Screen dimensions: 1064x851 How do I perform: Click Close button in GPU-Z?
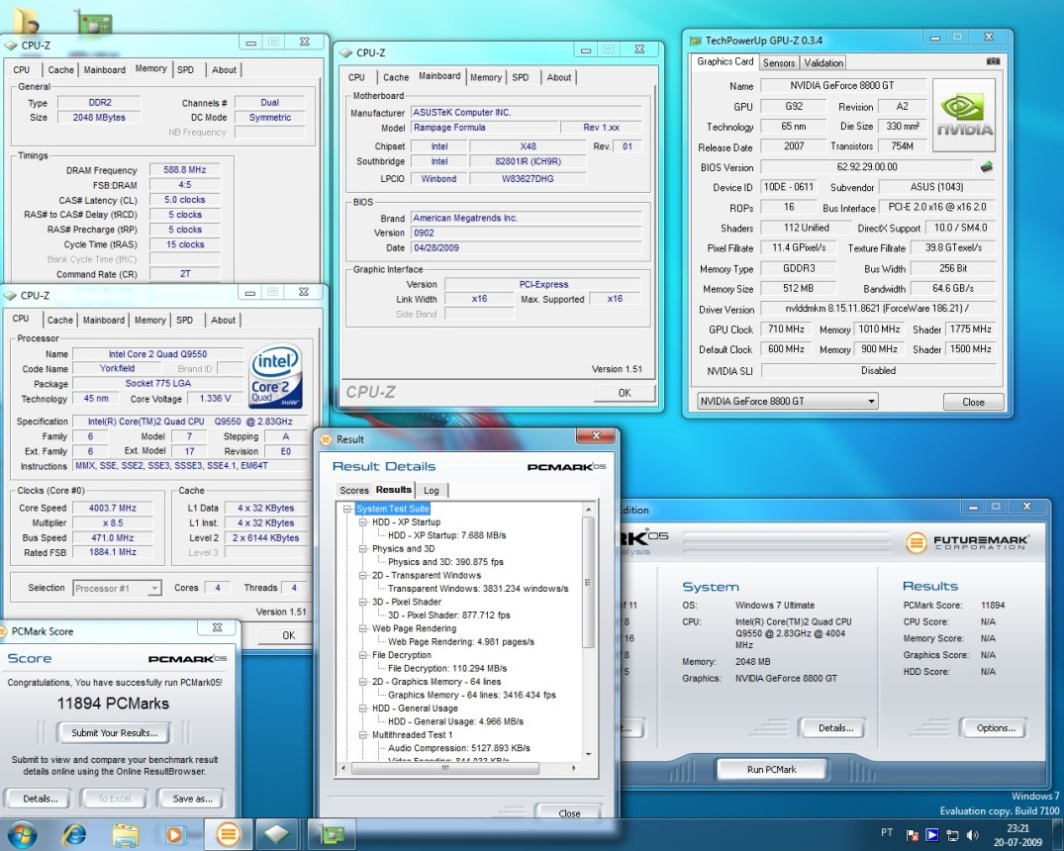click(972, 402)
